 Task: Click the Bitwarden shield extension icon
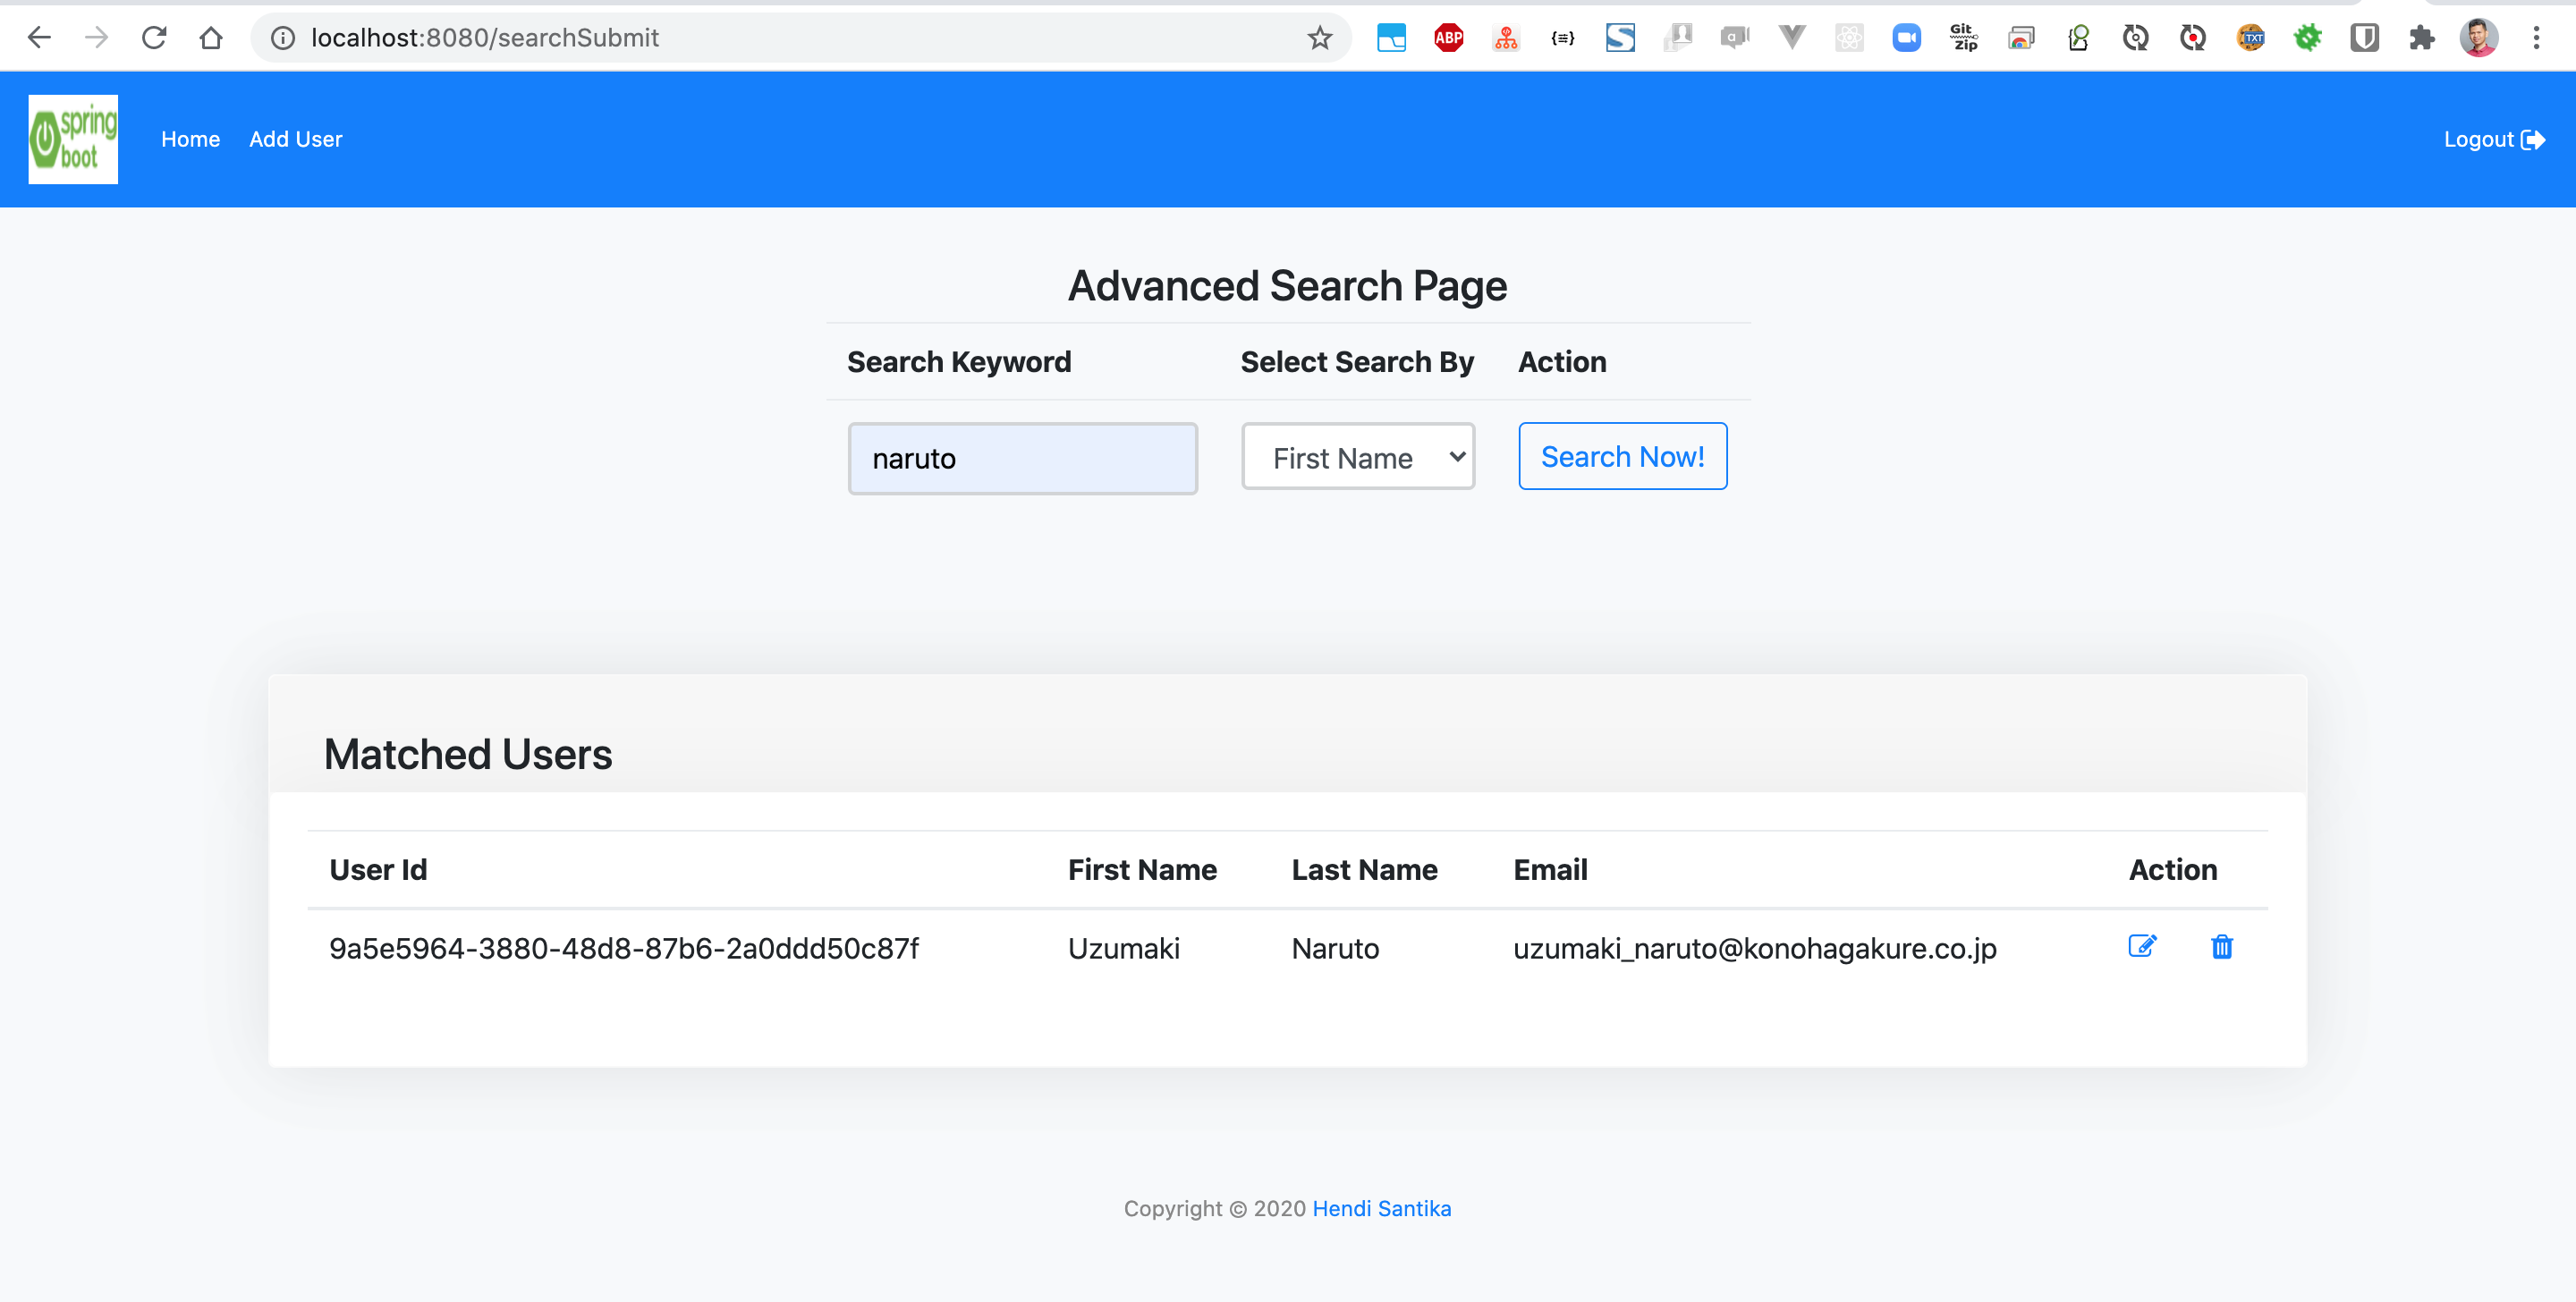(2364, 38)
